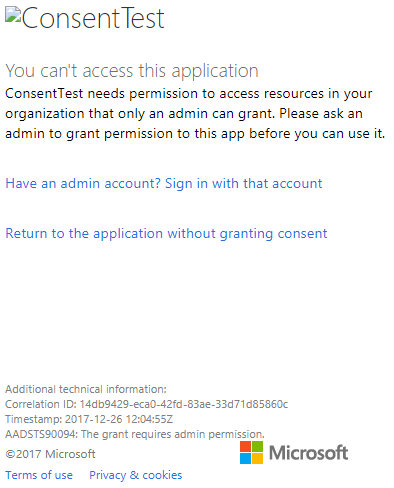The image size is (394, 488).
Task: Click the ConsentTest application title
Action: (x=93, y=18)
